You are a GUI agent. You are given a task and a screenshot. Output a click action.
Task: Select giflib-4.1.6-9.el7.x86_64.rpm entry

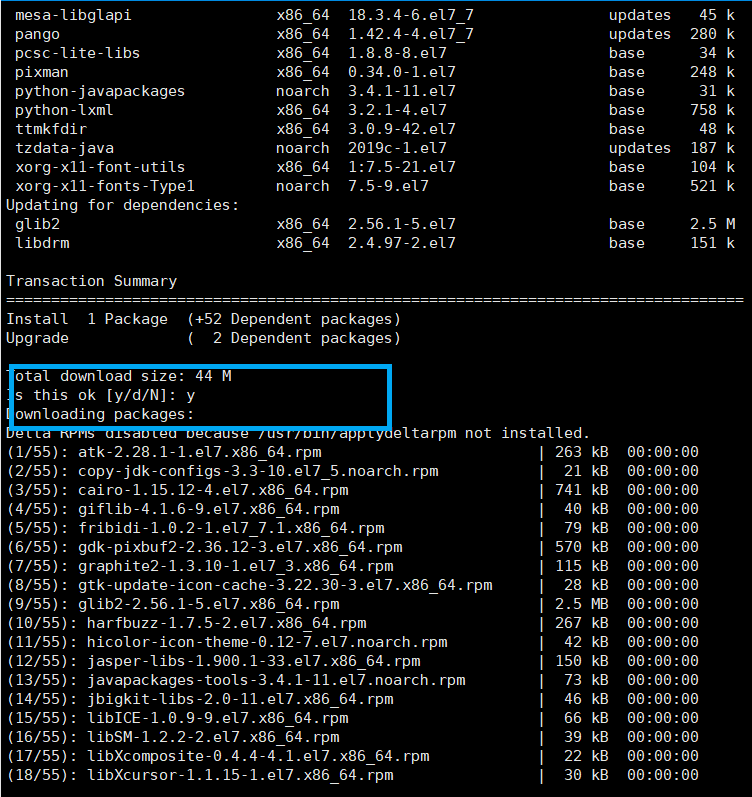click(x=209, y=509)
